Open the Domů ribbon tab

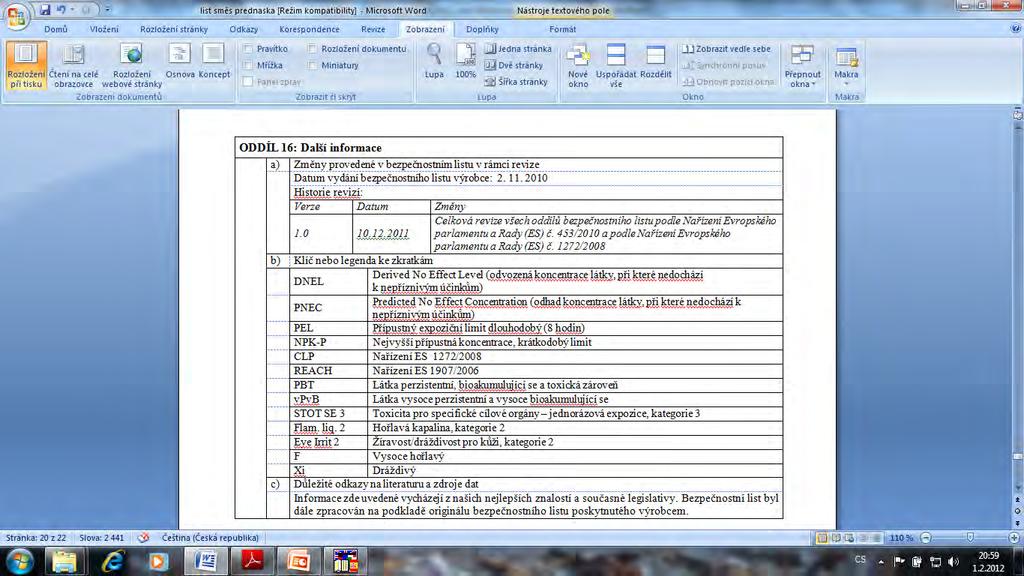click(56, 29)
